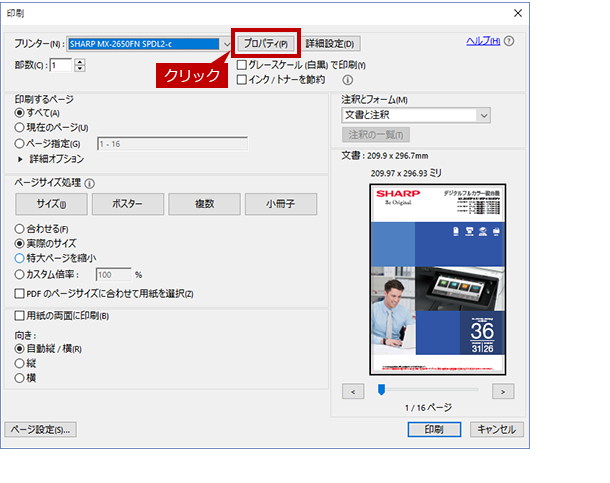This screenshot has height=483, width=610.
Task: Increase copy count with up spinner arrow
Action: 80,62
